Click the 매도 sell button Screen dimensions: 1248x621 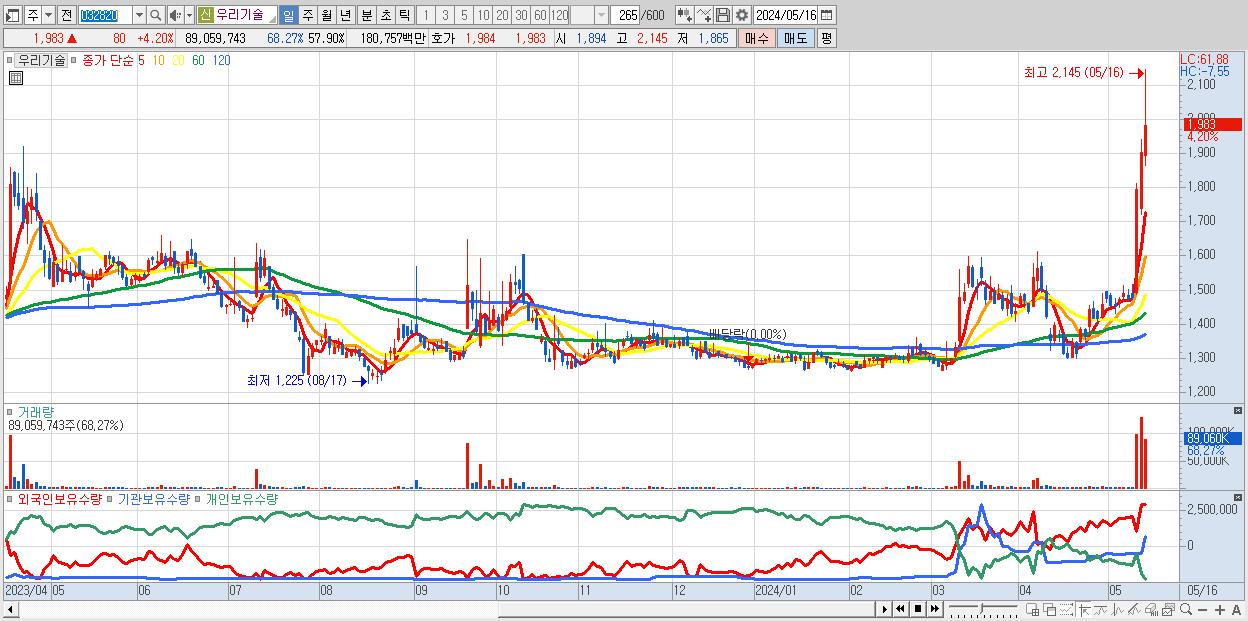tap(795, 38)
